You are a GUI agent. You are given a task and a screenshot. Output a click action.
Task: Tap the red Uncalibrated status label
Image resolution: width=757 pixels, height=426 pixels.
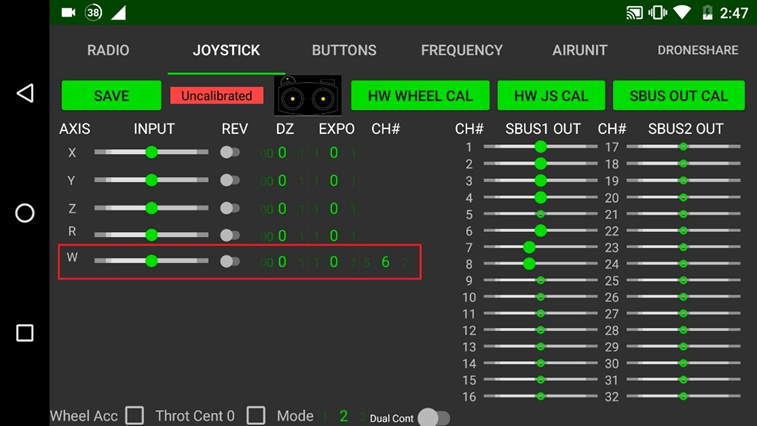[217, 96]
